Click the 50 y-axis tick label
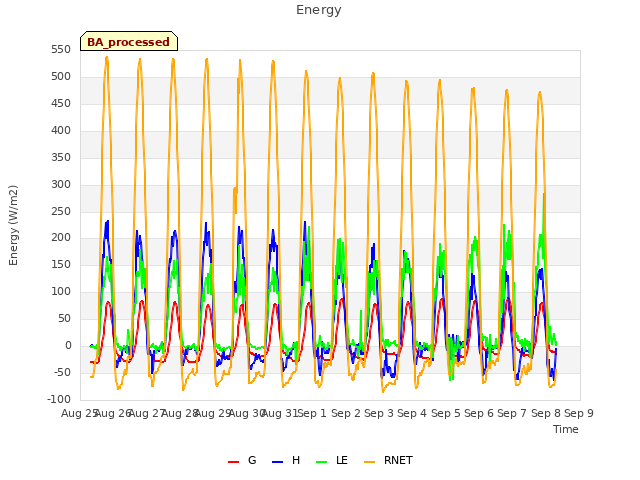 point(64,318)
